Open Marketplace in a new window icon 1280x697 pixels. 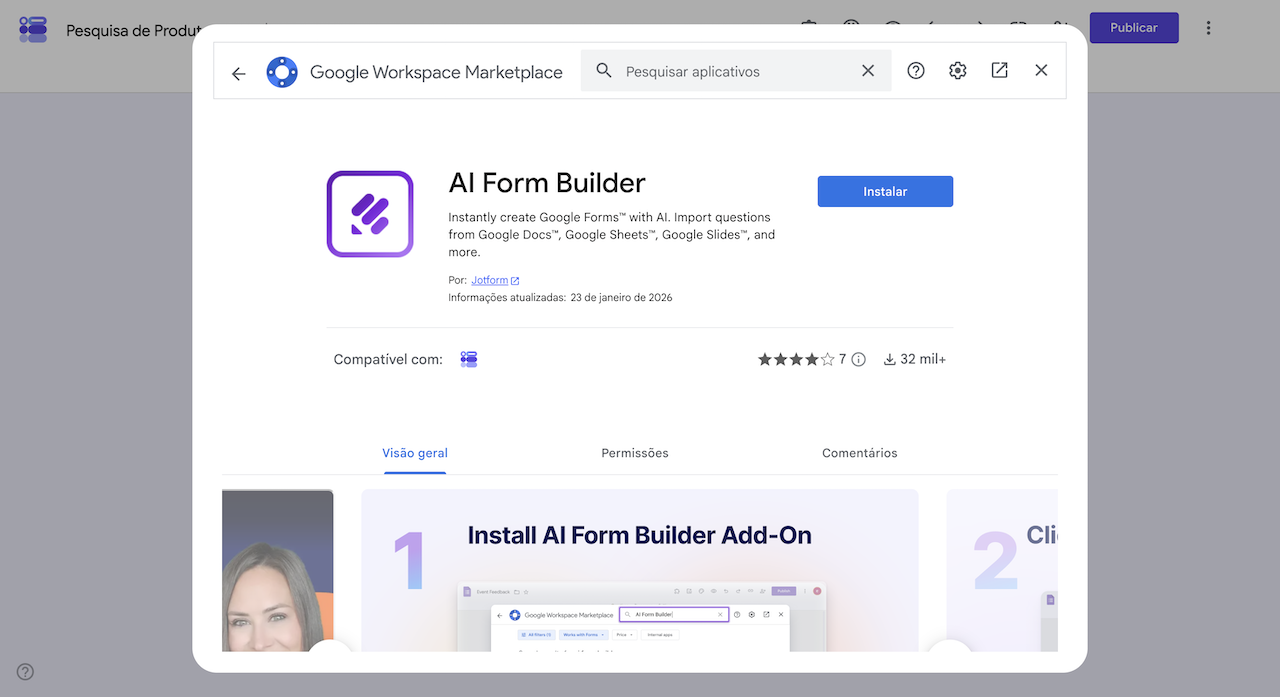[x=1000, y=70]
